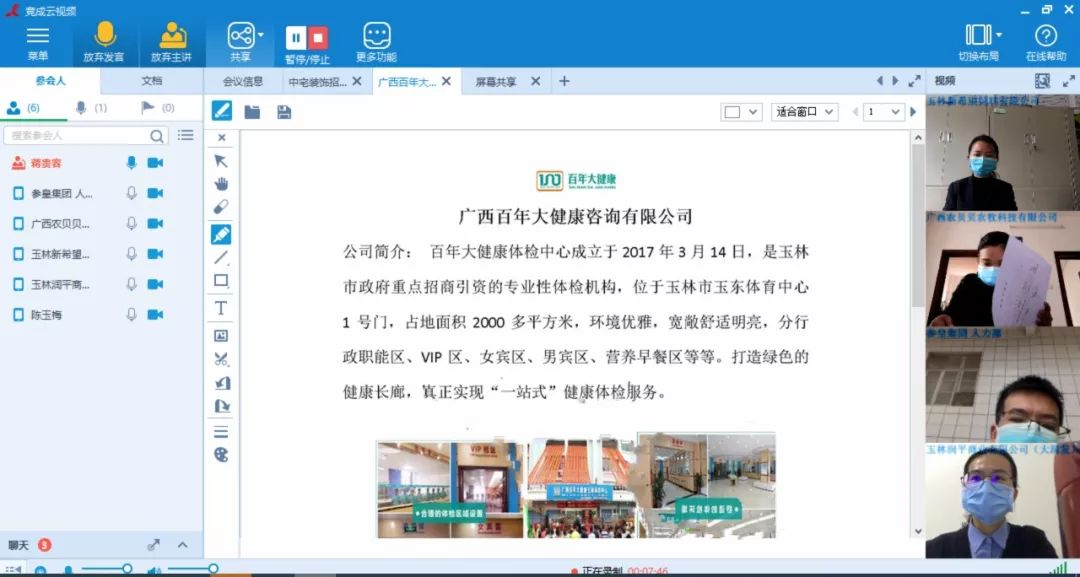Screen dimensions: 1080x577
Task: Open a document with the folder icon
Action: coord(252,112)
